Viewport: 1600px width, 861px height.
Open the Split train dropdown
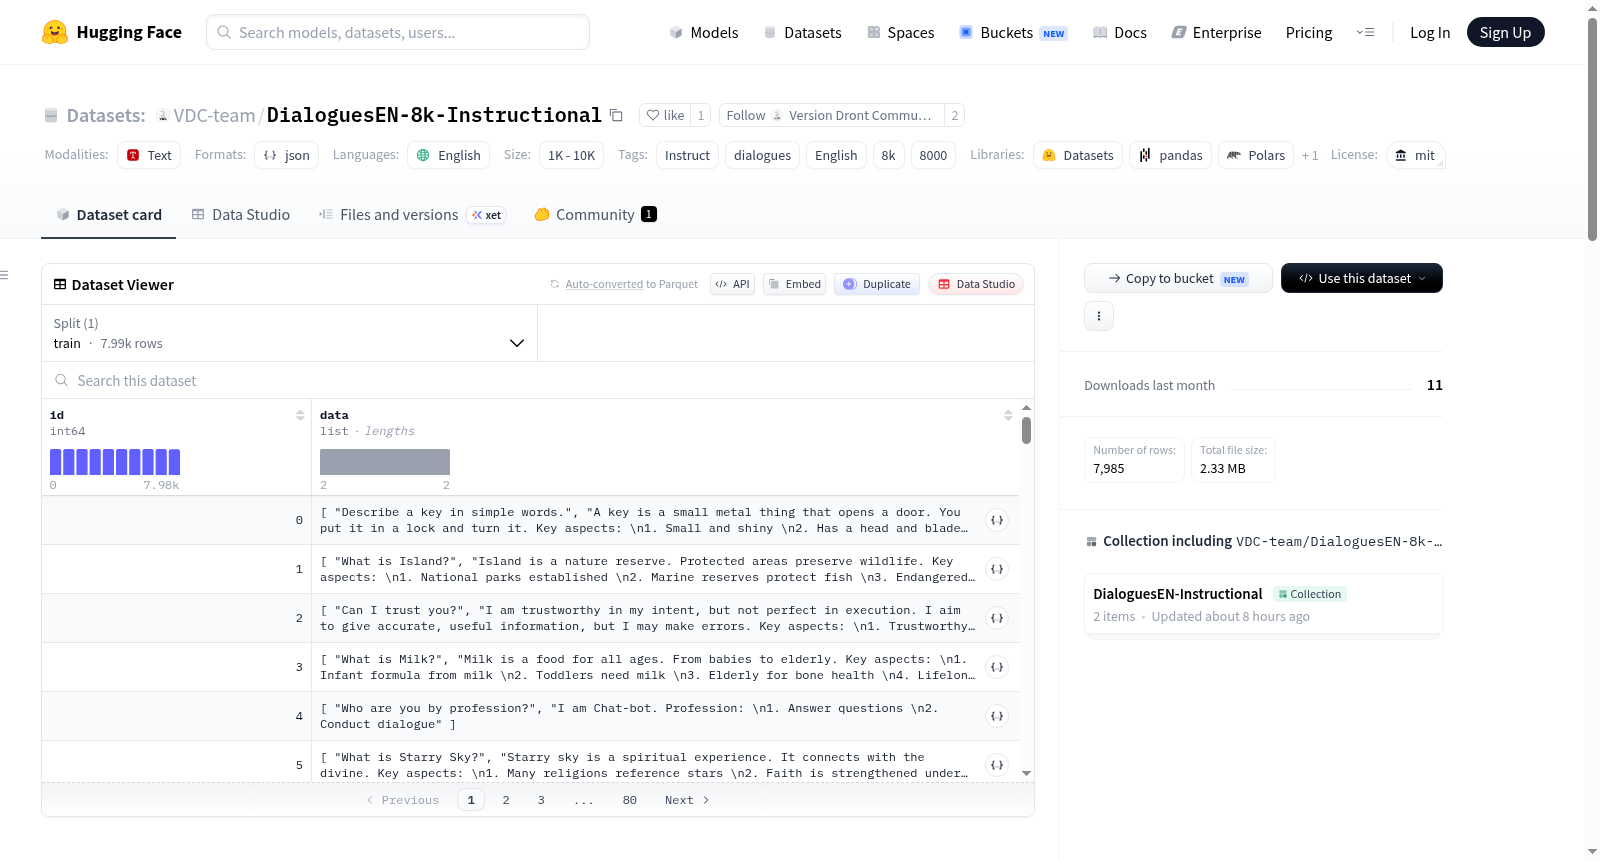point(290,333)
